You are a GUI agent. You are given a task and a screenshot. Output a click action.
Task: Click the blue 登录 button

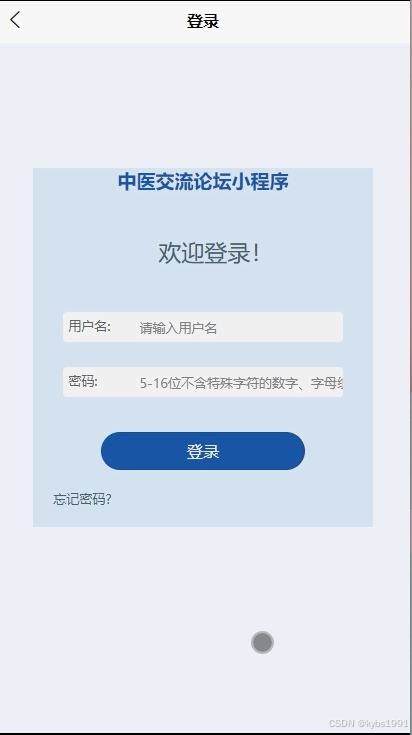202,451
